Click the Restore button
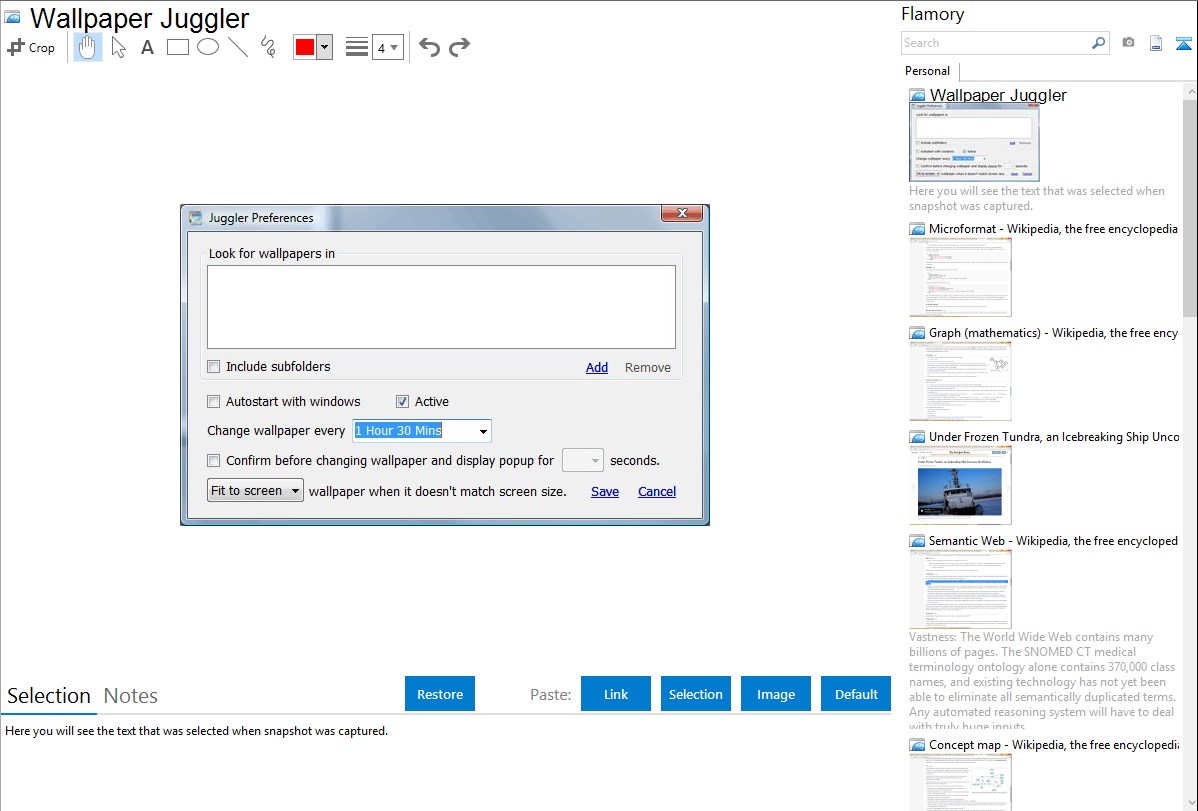Screen dimensions: 1198x811 tap(440, 694)
